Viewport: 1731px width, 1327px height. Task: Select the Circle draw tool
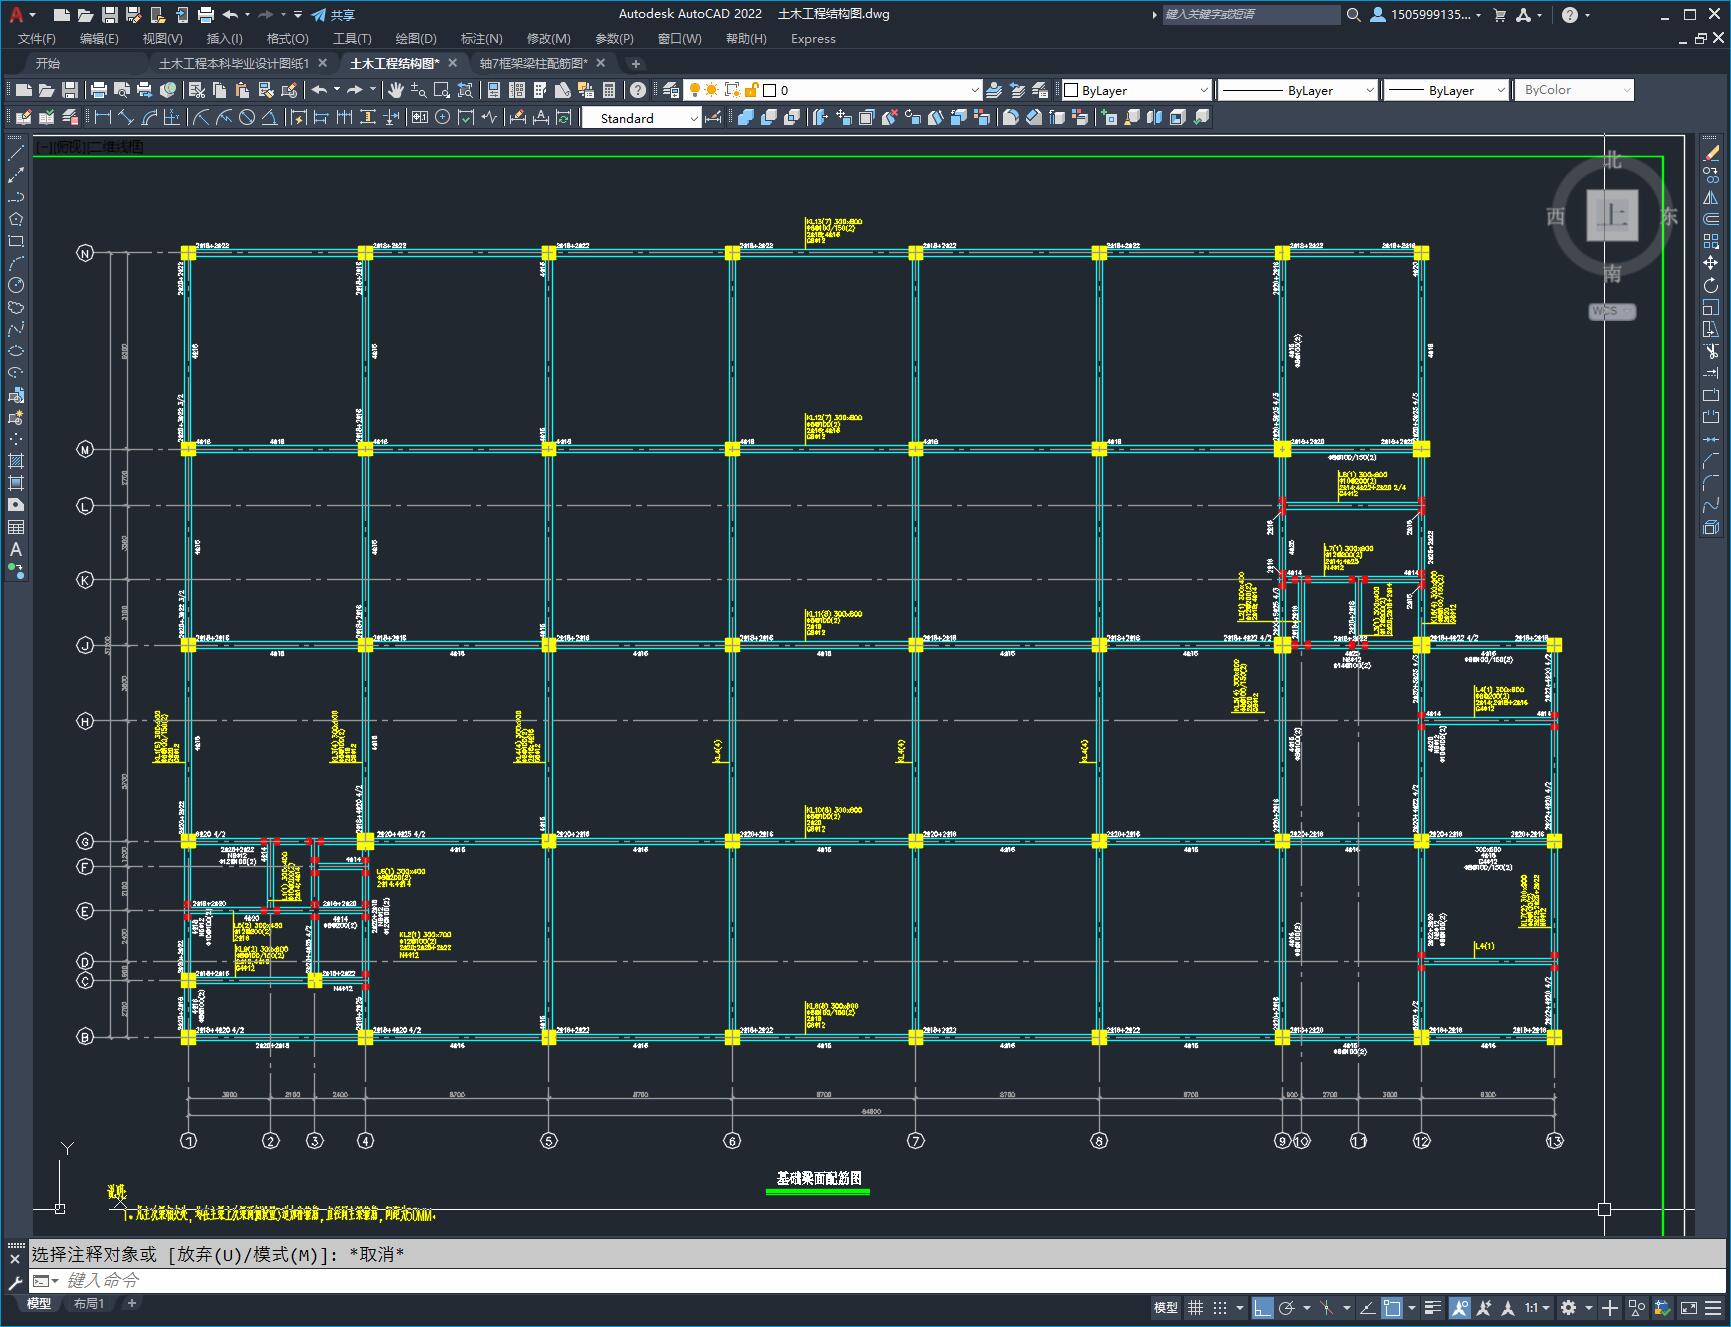click(x=16, y=285)
